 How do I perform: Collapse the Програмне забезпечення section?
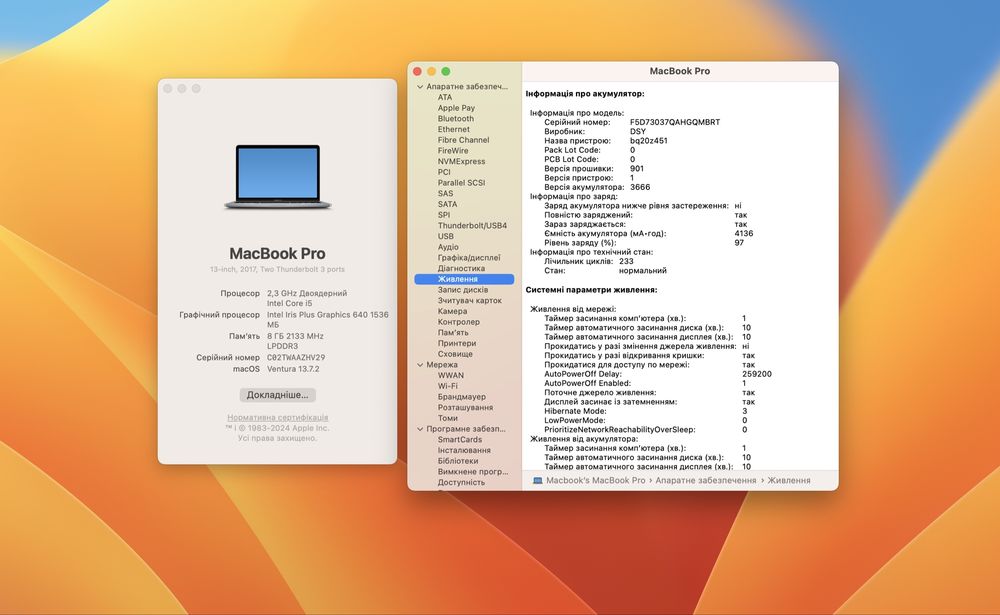(x=420, y=429)
